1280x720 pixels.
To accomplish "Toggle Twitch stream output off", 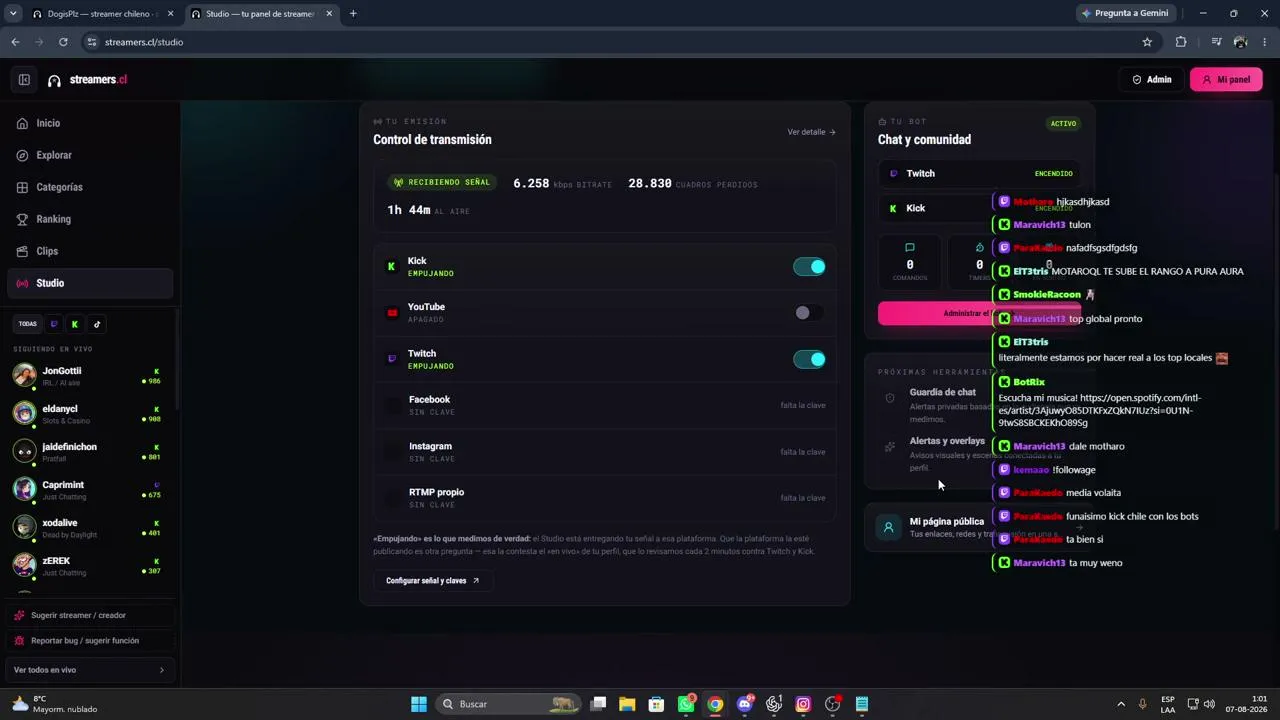I will point(809,359).
